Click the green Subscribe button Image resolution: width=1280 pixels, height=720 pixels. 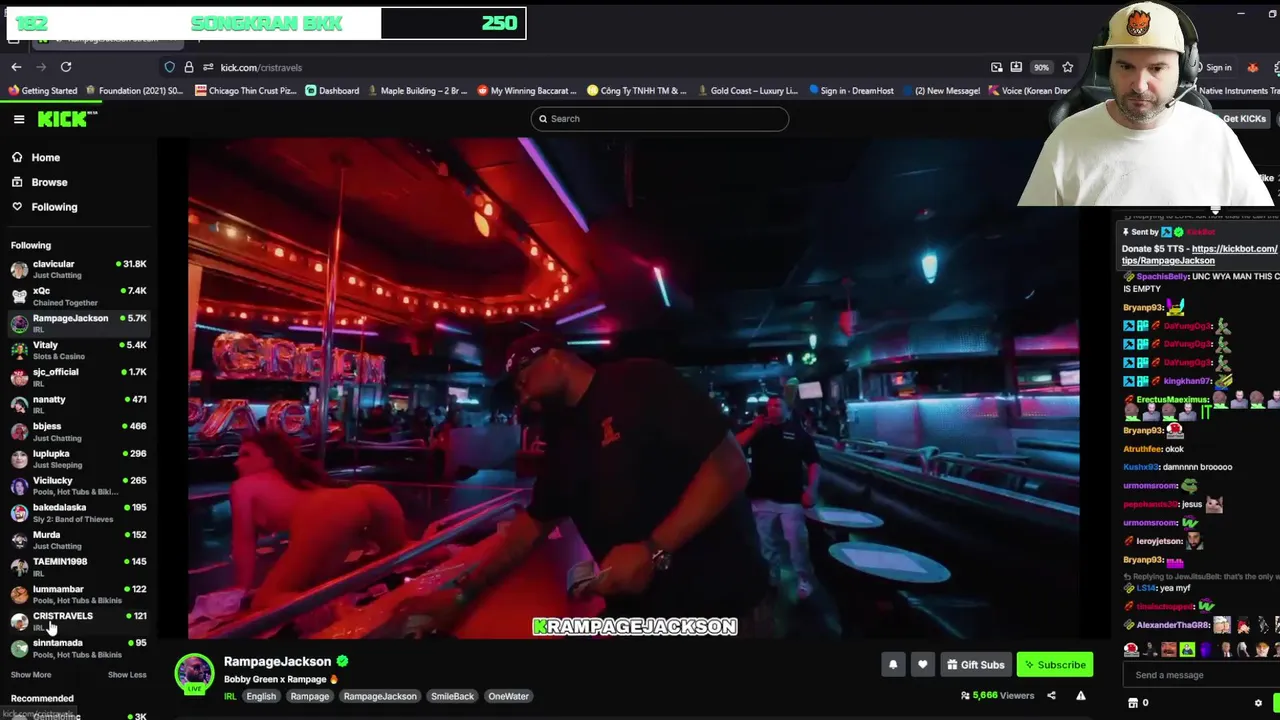[1055, 664]
